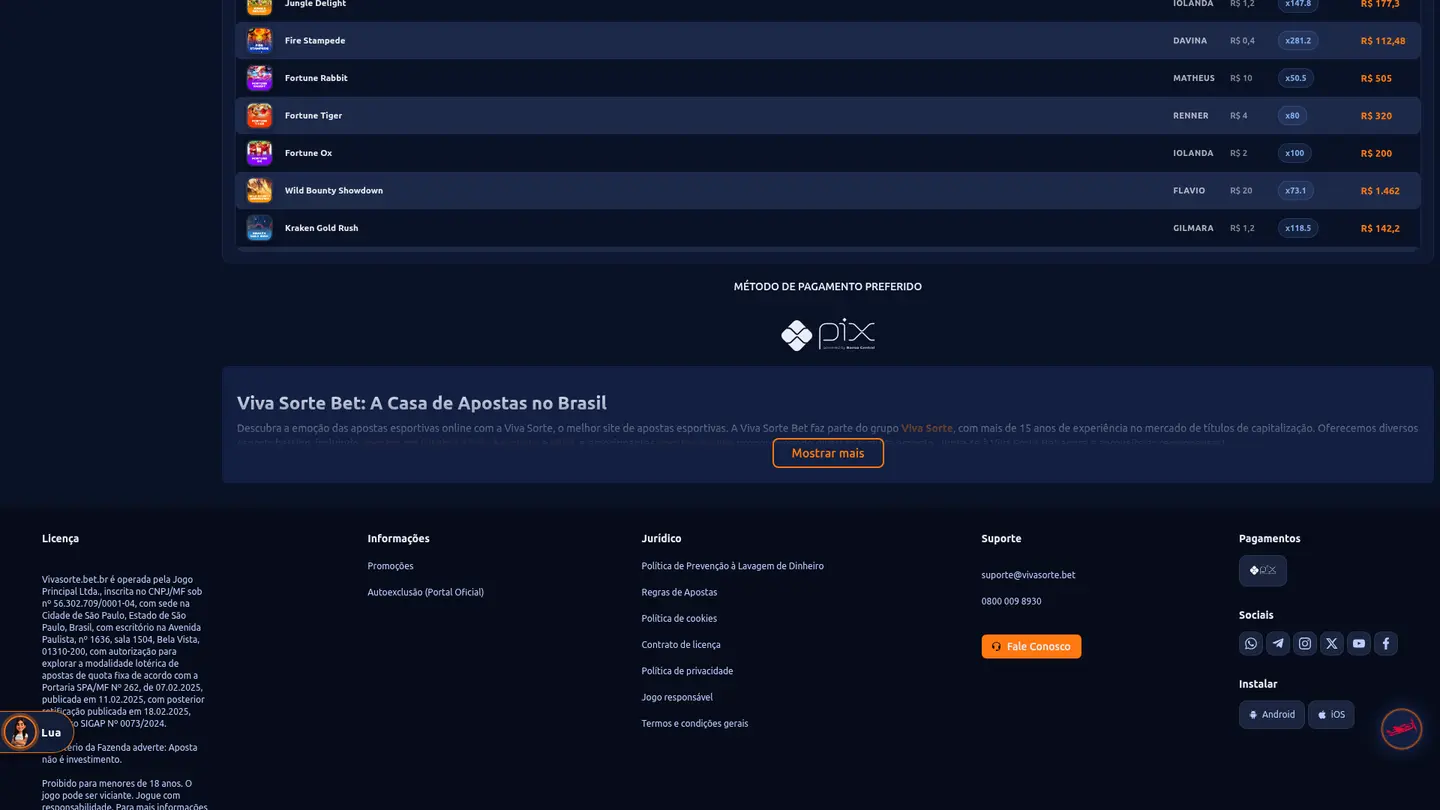Open the Política de privacidade link
The width and height of the screenshot is (1440, 810).
tap(687, 671)
